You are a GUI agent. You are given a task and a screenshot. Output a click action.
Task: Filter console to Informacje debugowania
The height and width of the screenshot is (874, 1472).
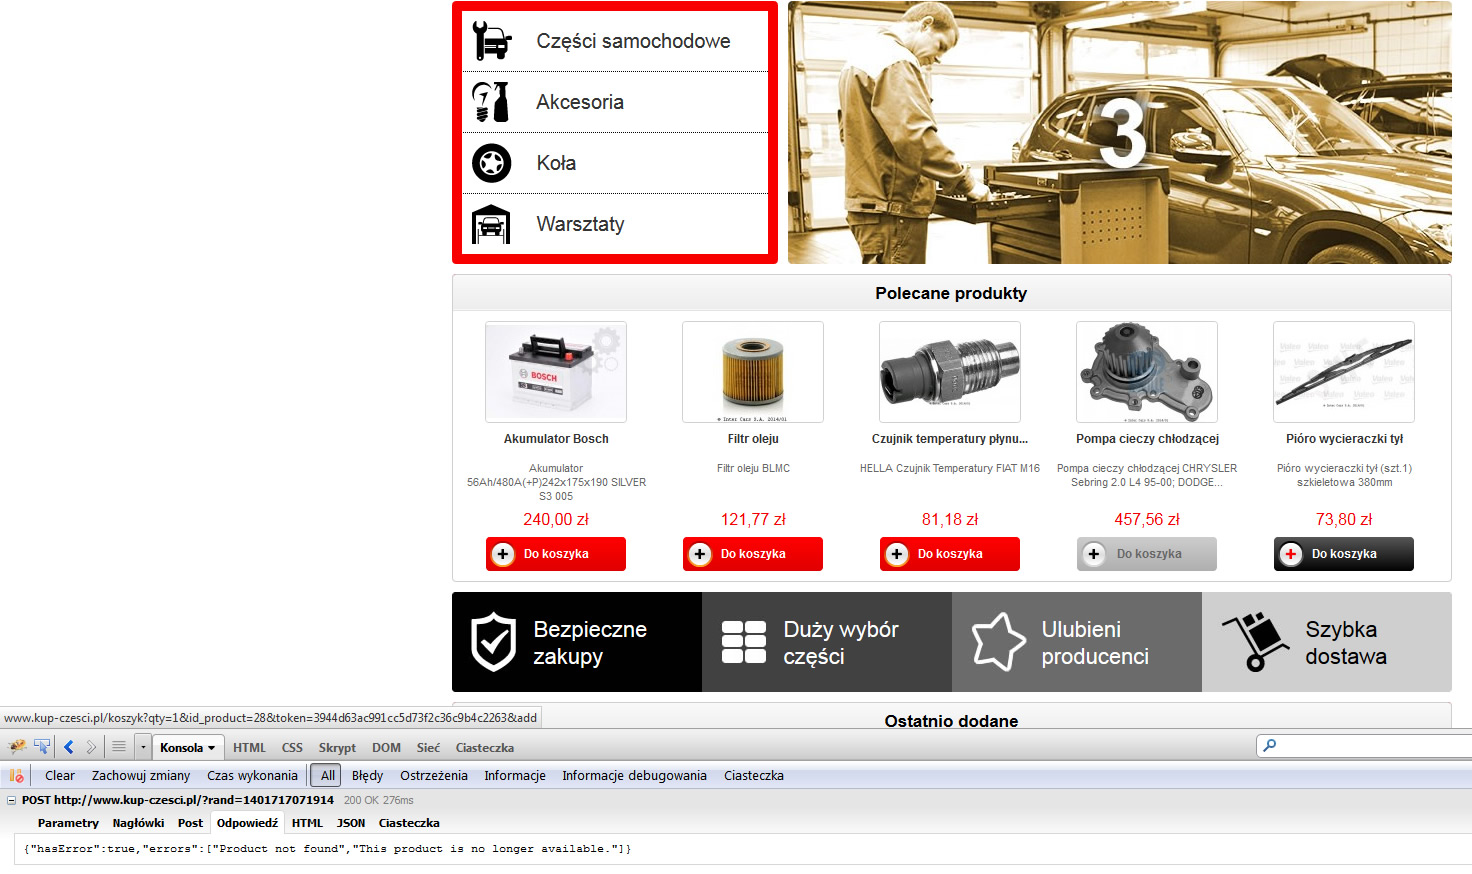(x=634, y=776)
